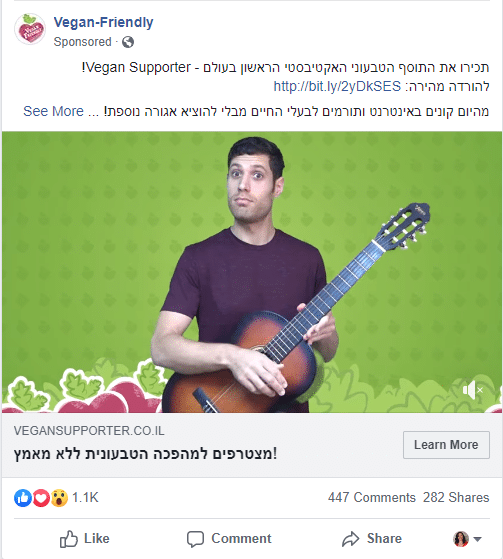This screenshot has height=559, width=503.
Task: Click the blue thumbs-up reaction icon
Action: [x=23, y=498]
